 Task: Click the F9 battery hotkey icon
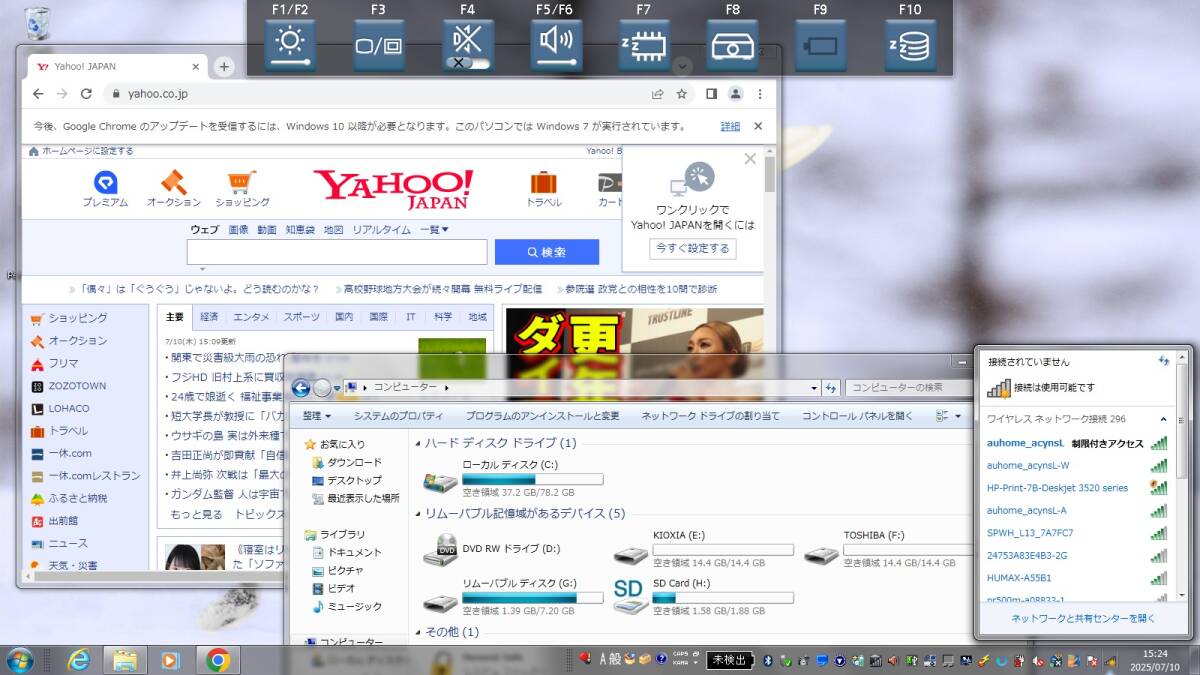pos(820,45)
